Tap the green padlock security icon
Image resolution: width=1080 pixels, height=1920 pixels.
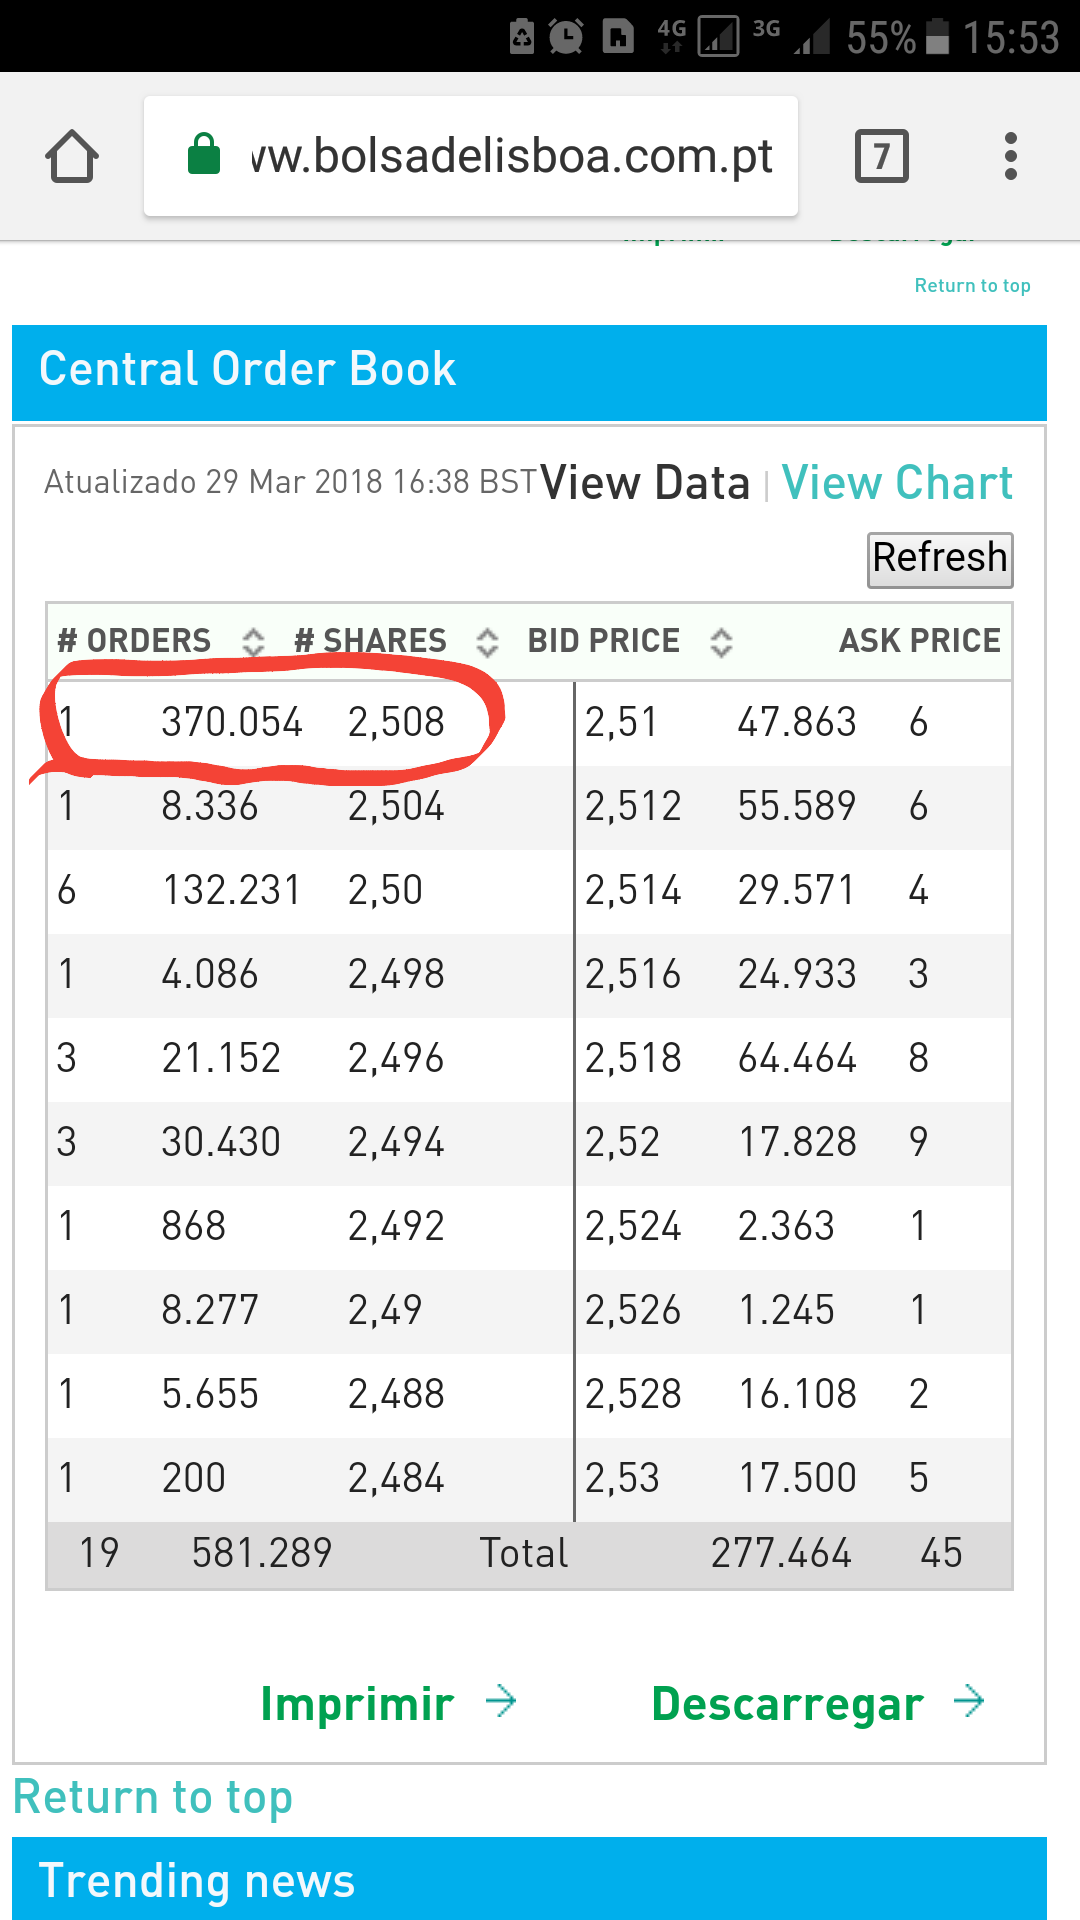204,155
